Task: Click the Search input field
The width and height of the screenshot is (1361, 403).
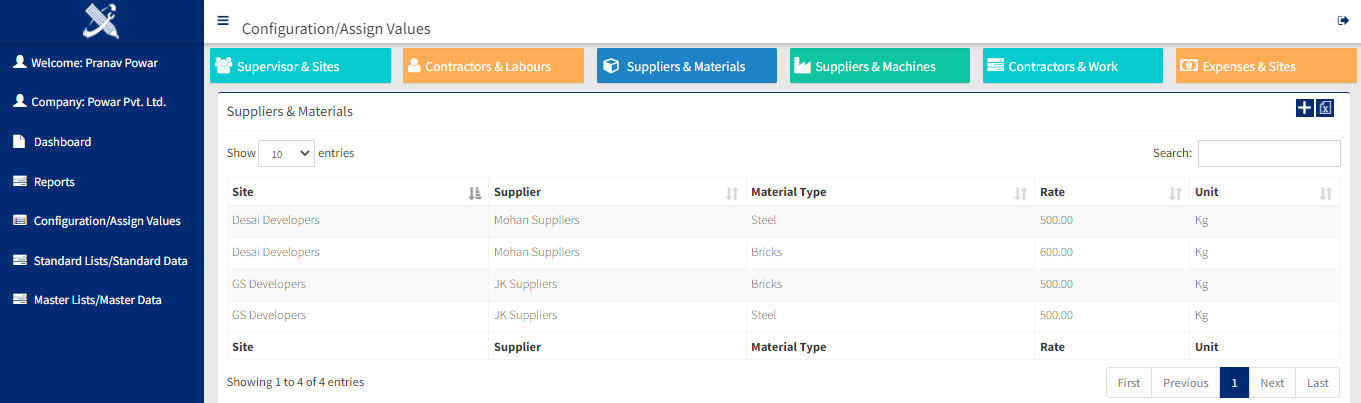Action: pyautogui.click(x=1269, y=153)
